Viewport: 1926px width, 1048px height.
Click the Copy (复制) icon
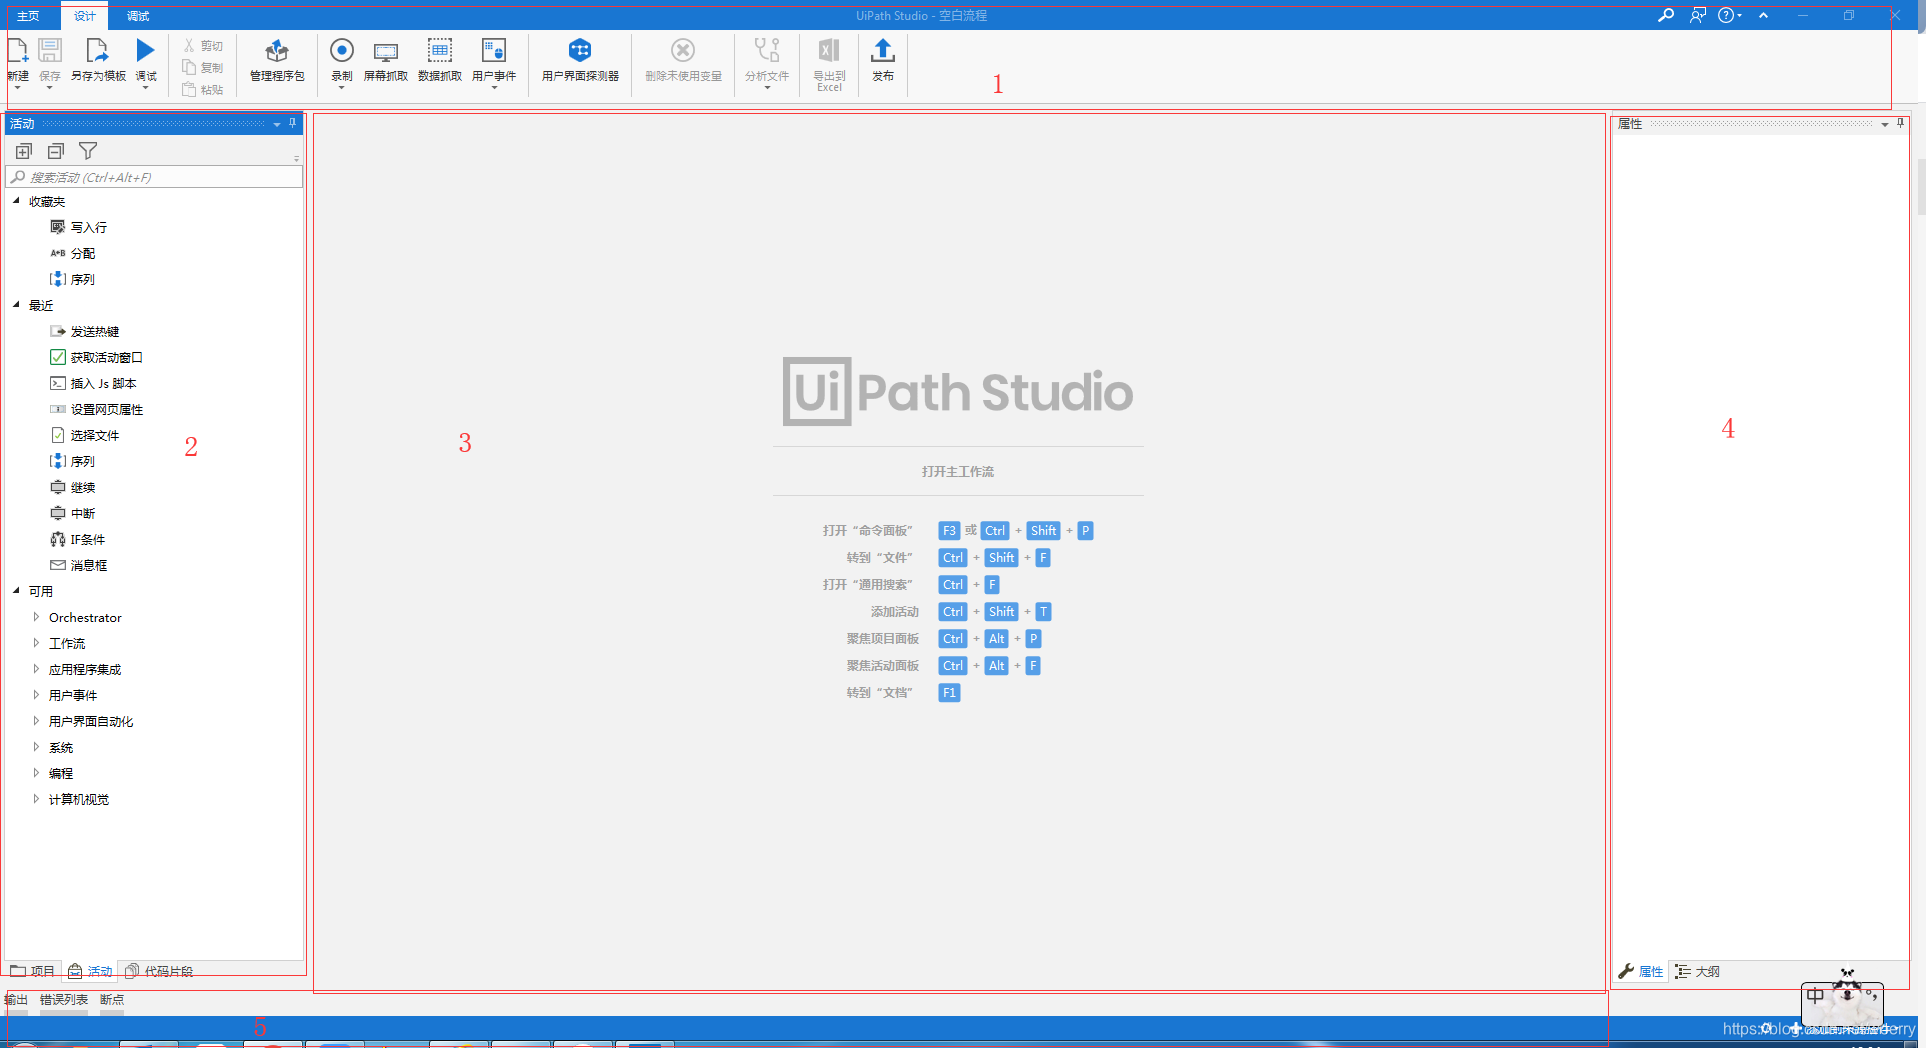pyautogui.click(x=189, y=67)
